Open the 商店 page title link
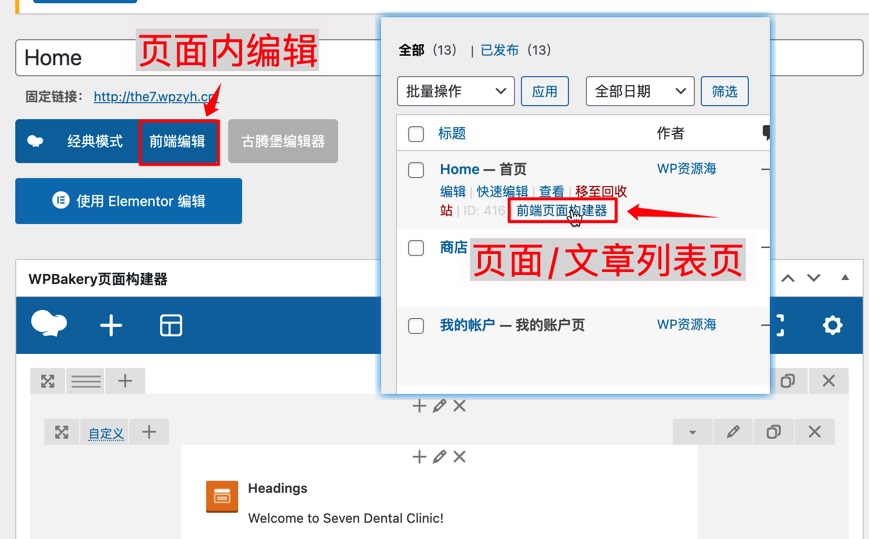 point(453,247)
